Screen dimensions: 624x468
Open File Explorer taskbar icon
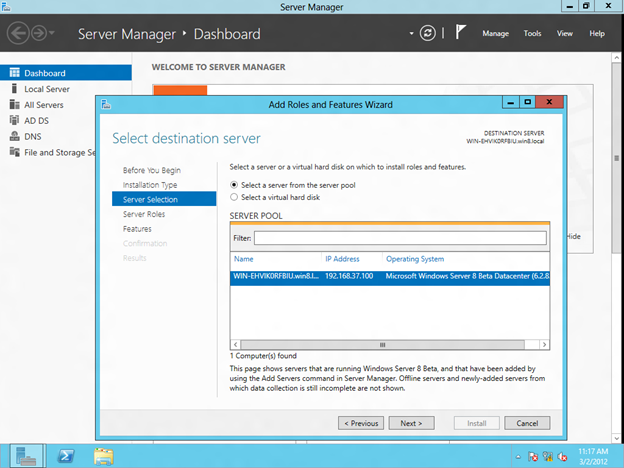point(103,455)
